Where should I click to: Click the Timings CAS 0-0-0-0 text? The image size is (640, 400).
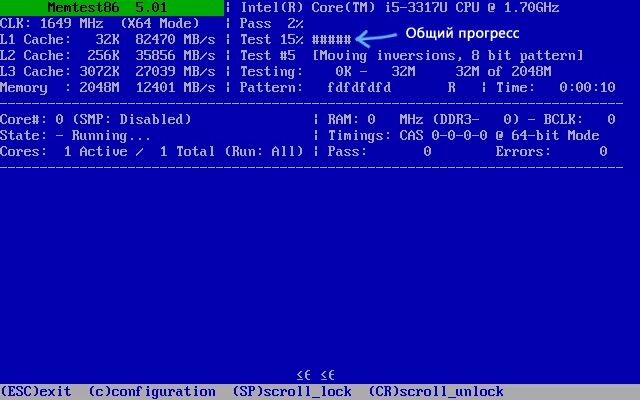(464, 135)
